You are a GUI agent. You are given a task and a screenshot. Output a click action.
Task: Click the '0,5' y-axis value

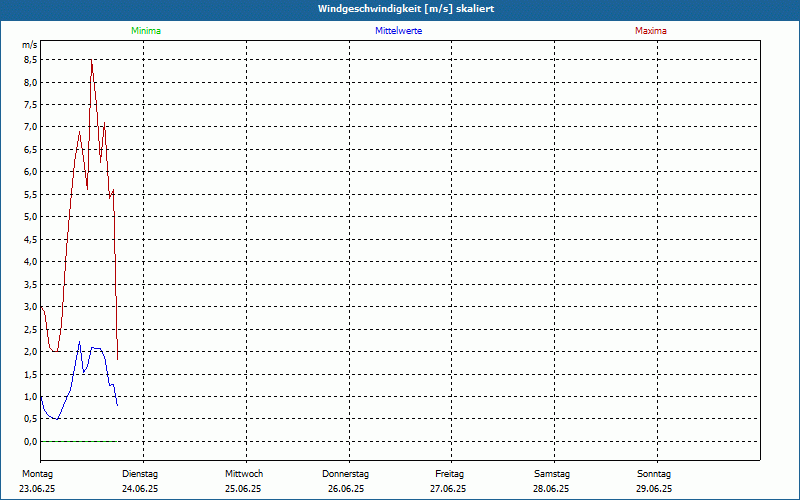click(31, 419)
